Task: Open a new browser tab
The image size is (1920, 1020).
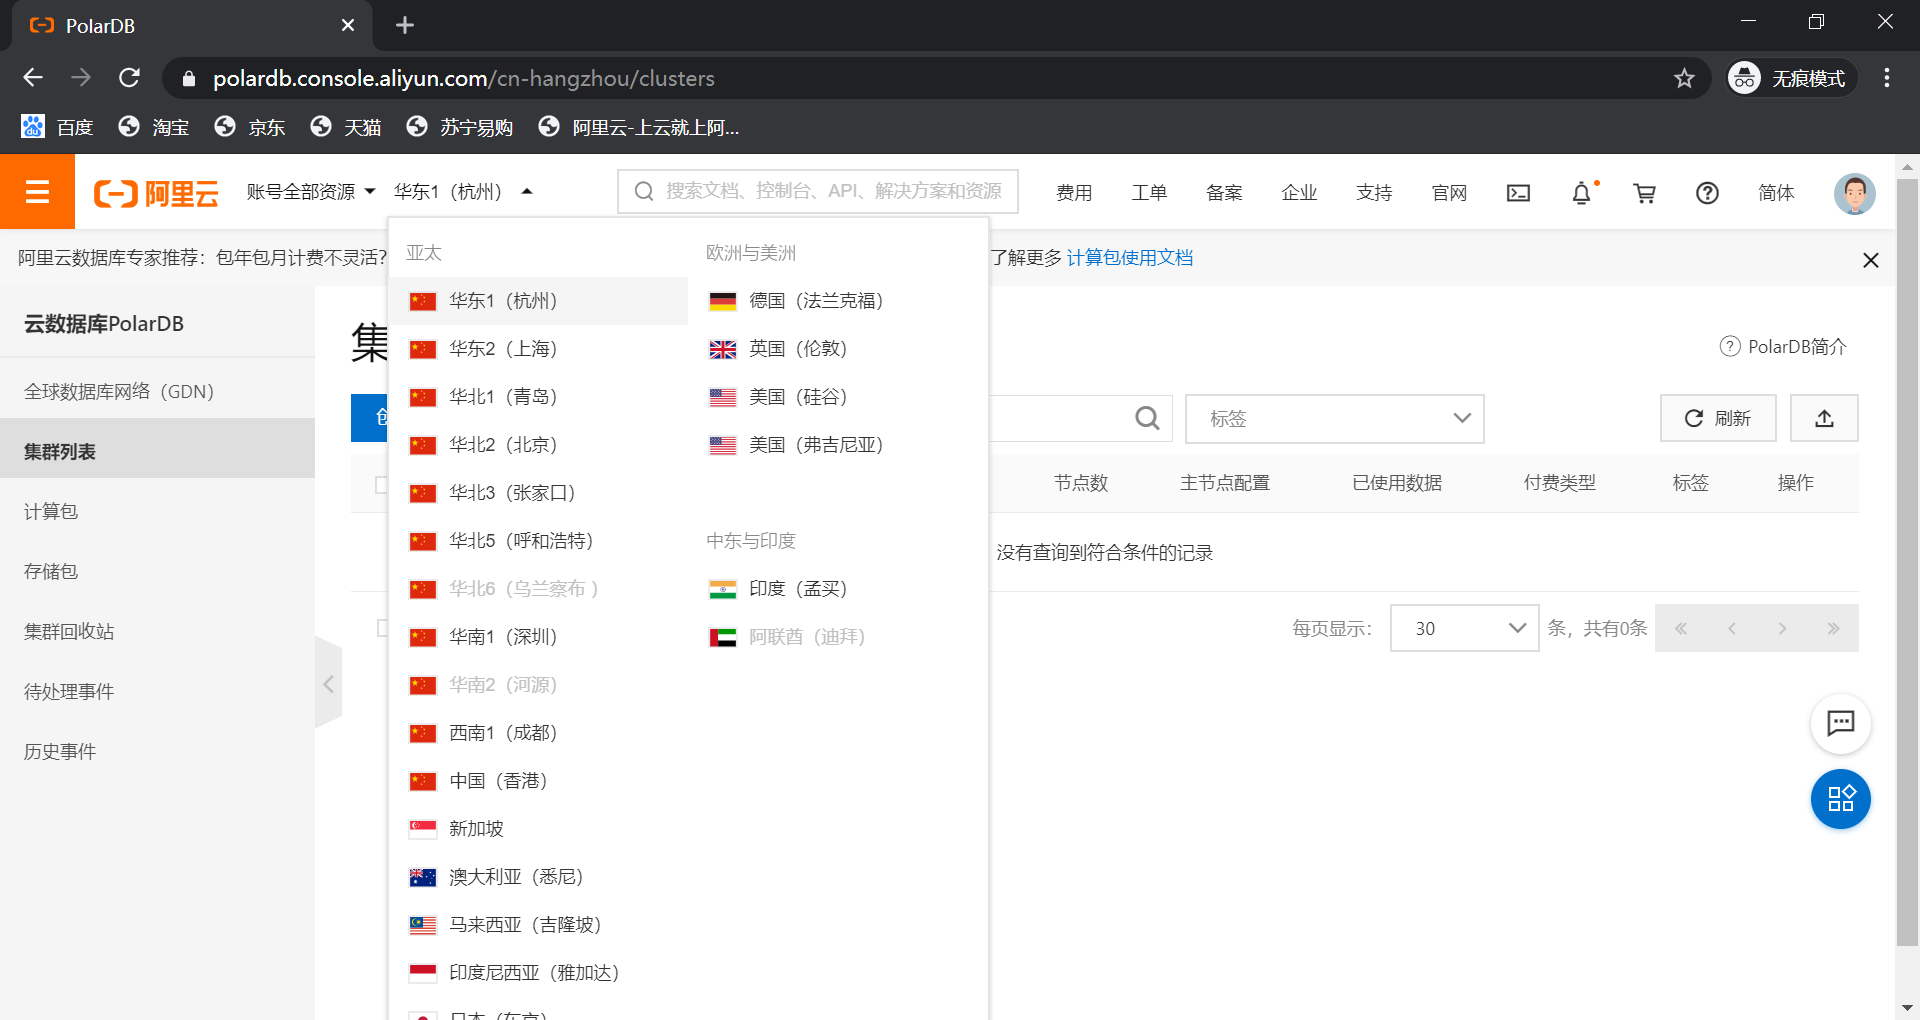Action: click(405, 25)
